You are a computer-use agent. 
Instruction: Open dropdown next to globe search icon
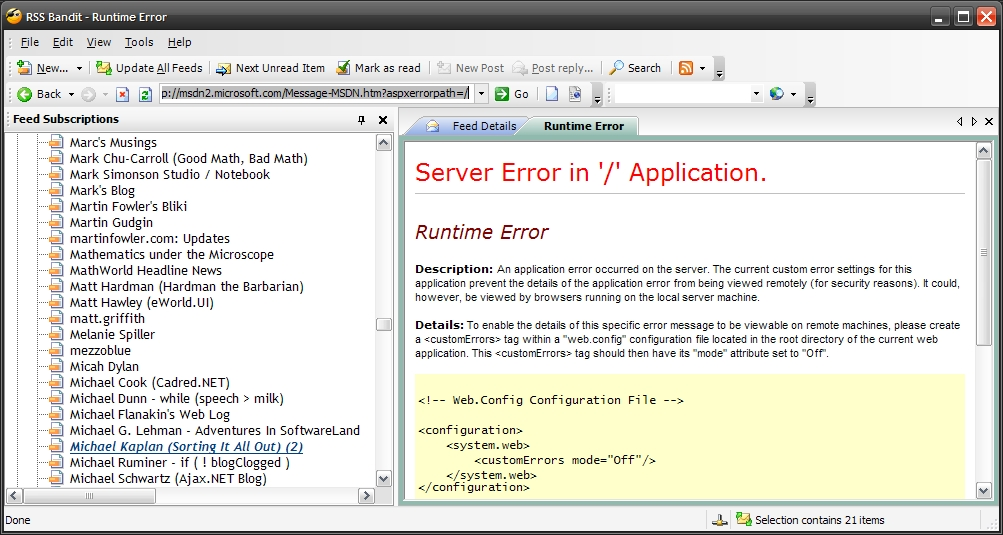pyautogui.click(x=793, y=95)
